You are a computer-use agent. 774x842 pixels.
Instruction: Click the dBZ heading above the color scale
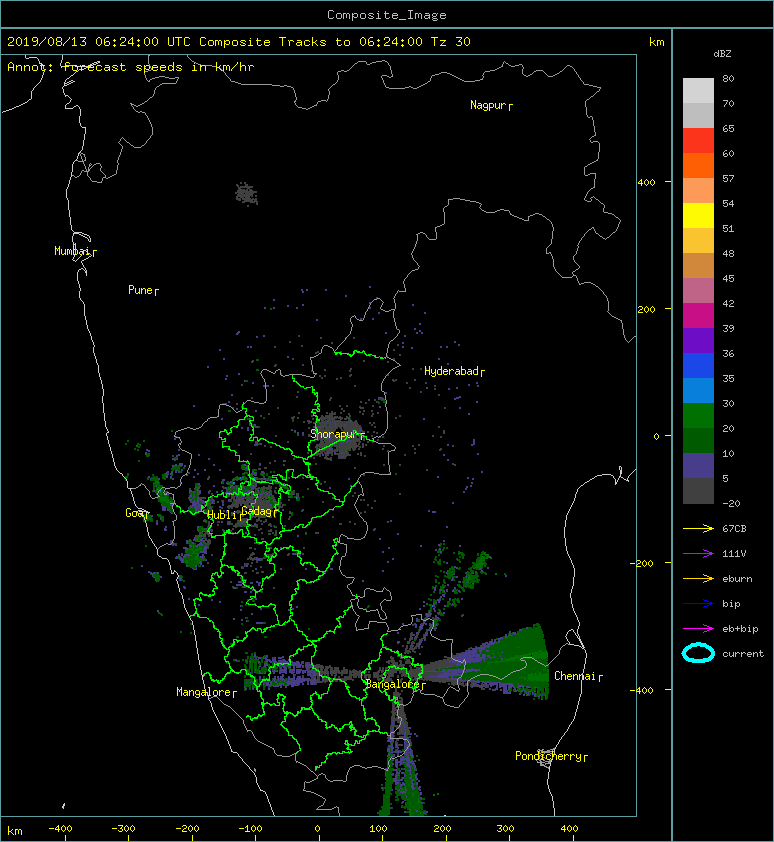click(x=722, y=54)
